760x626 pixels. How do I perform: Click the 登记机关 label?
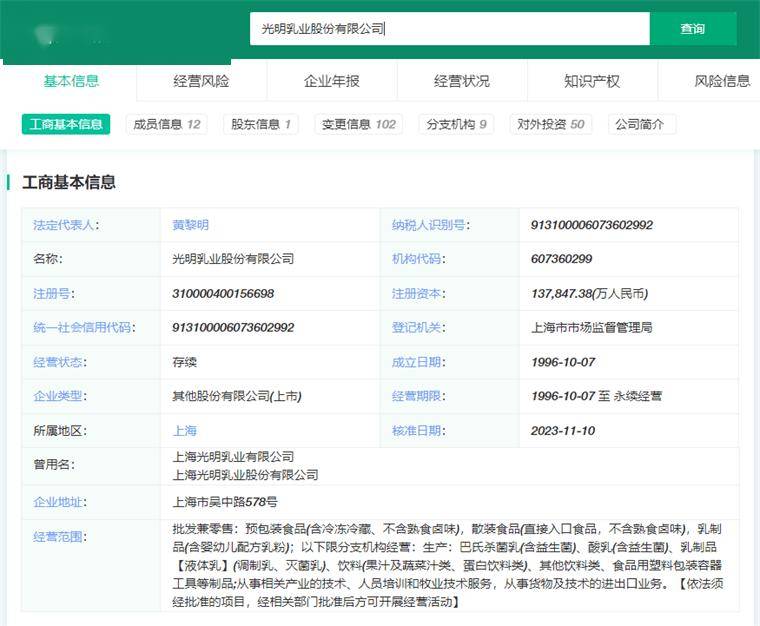(x=419, y=328)
